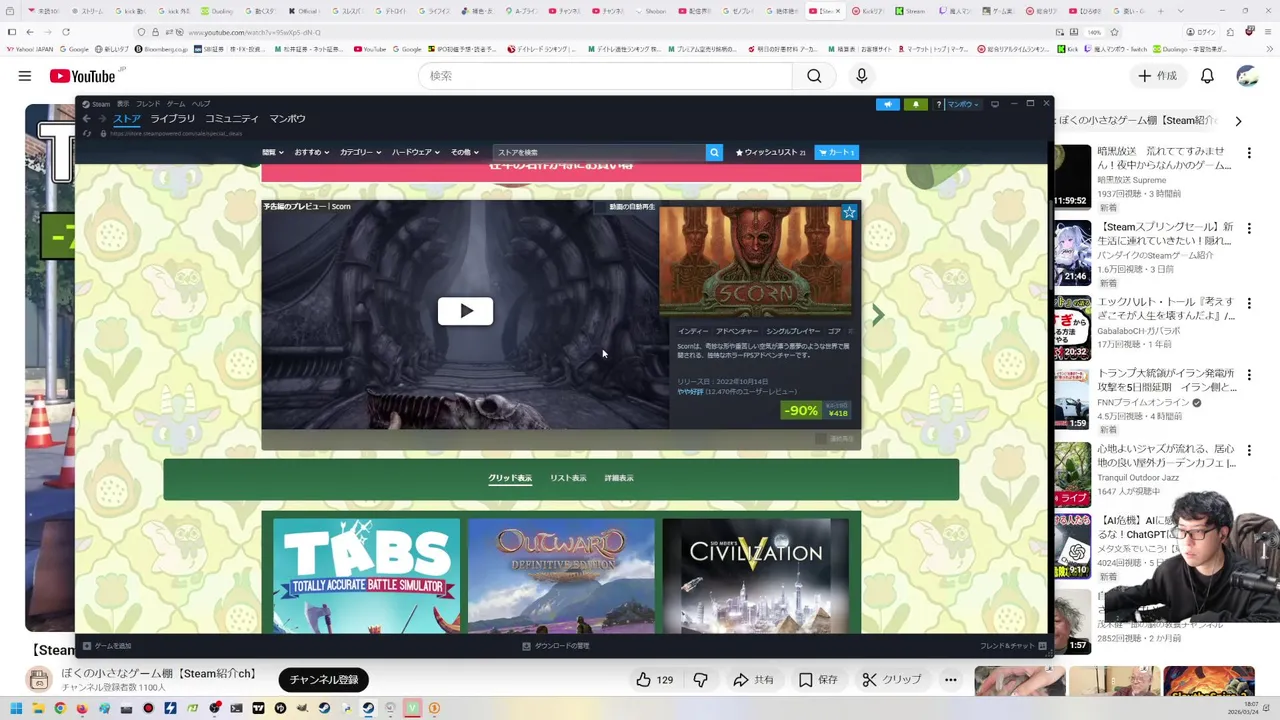Open the フレンド menu in Steam
This screenshot has width=1280, height=720.
(x=148, y=104)
